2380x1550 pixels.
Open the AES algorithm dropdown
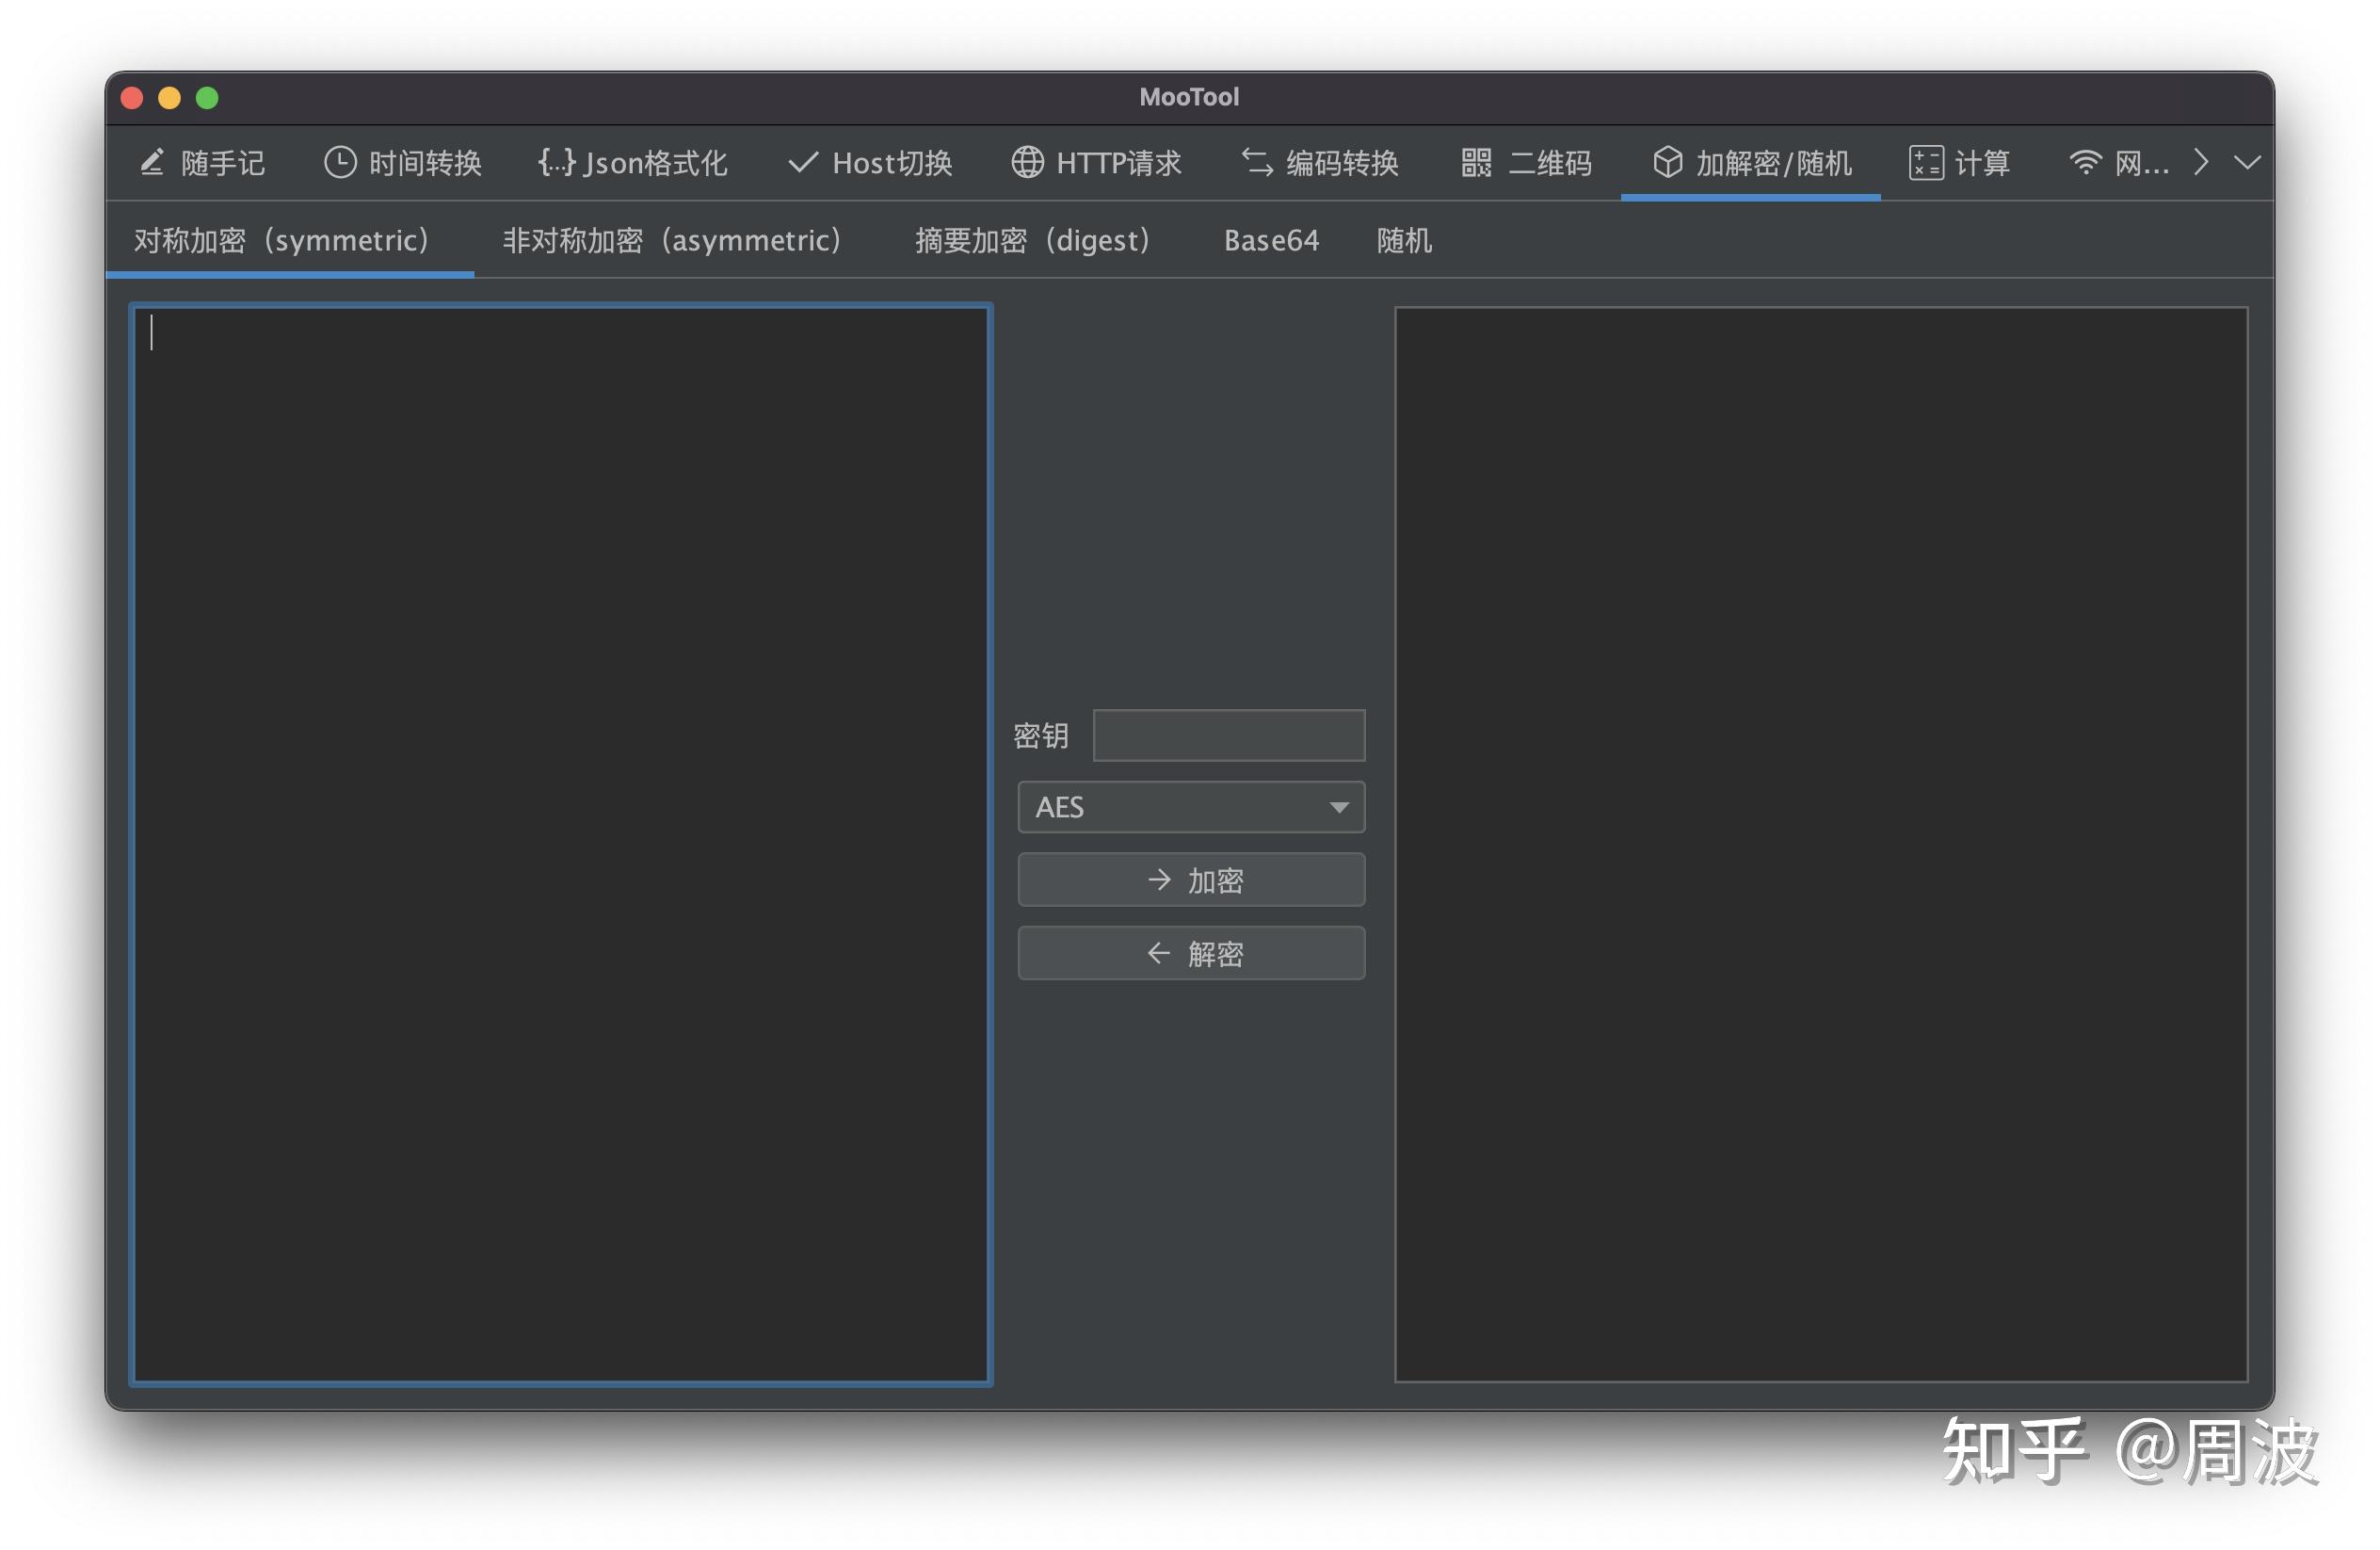pos(1190,807)
